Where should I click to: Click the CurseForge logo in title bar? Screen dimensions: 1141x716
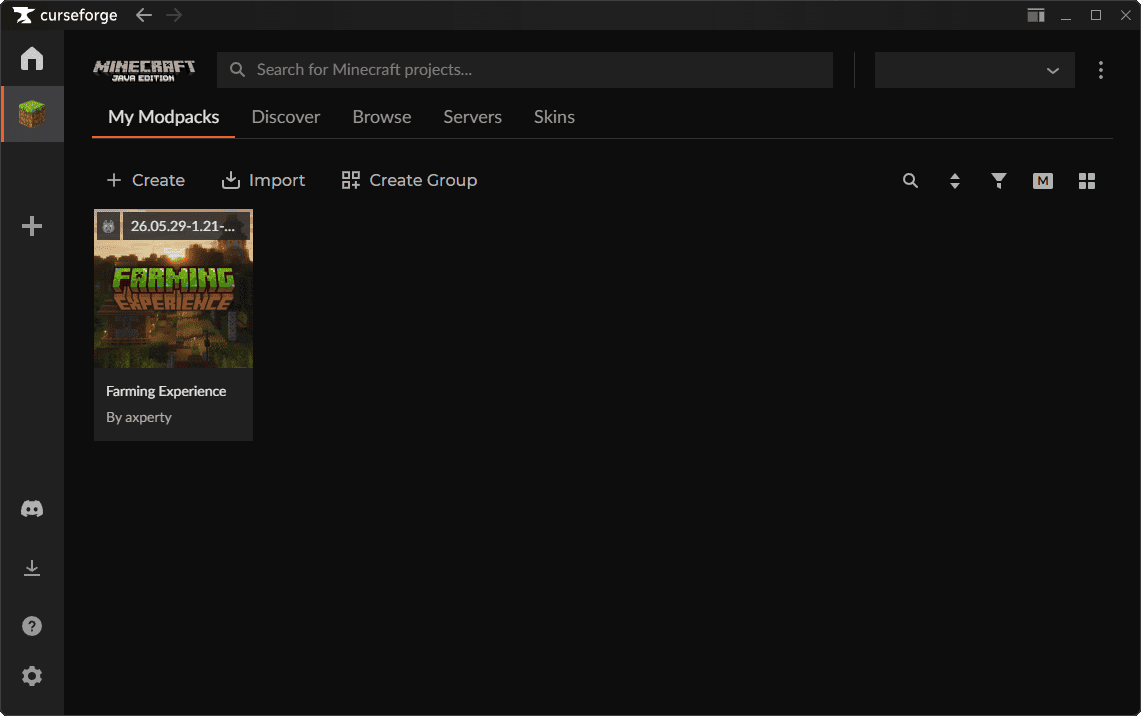click(x=65, y=15)
